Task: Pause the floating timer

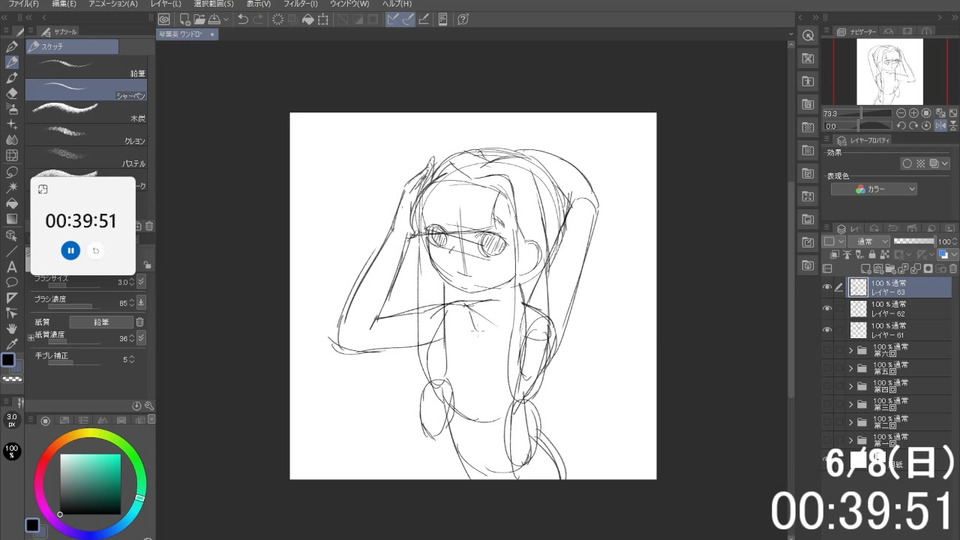Action: 70,250
